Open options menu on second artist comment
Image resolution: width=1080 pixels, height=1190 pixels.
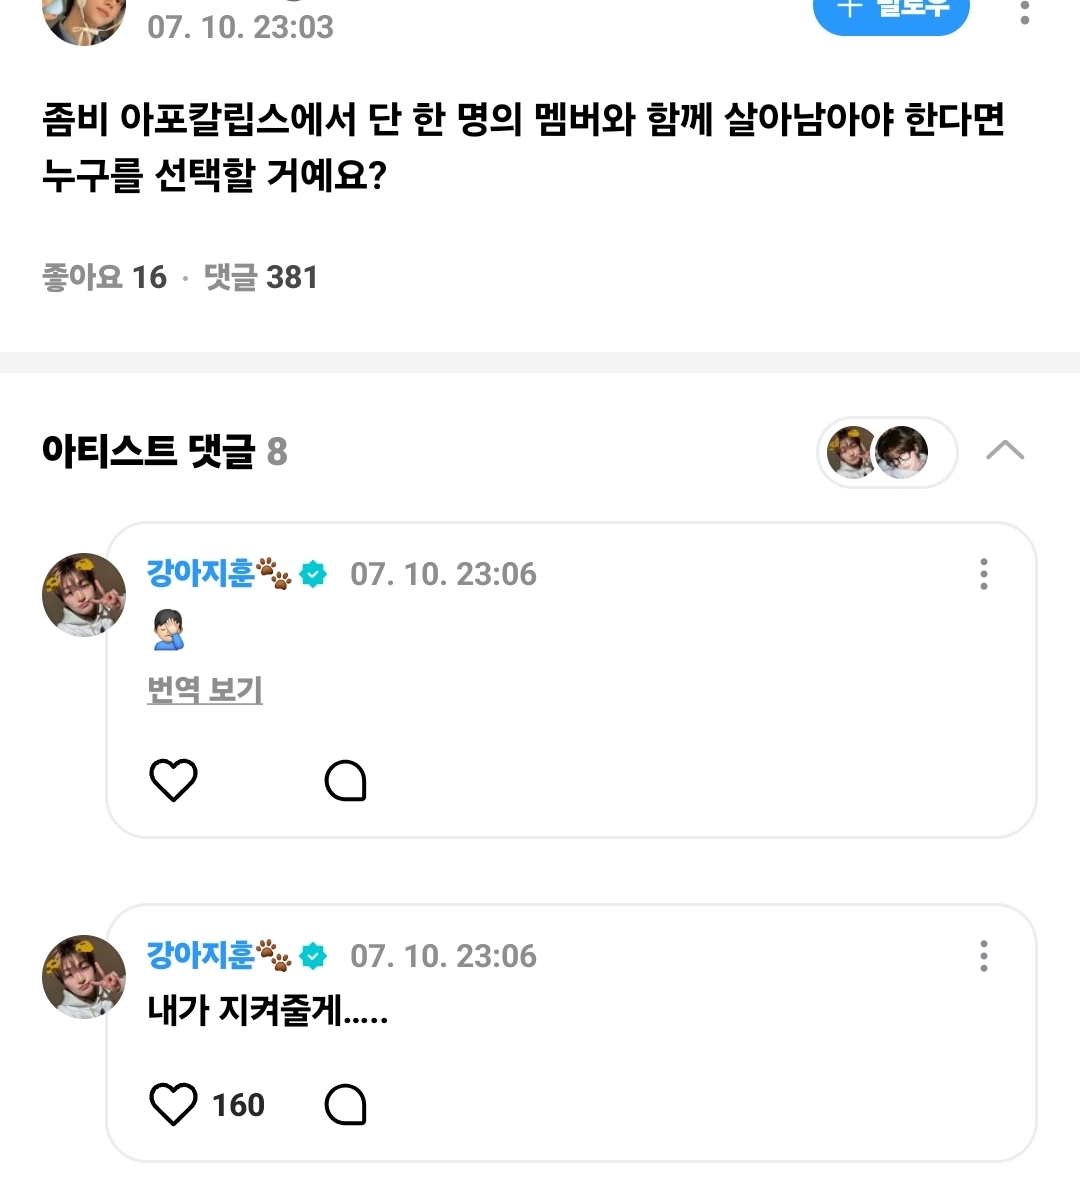click(x=984, y=956)
